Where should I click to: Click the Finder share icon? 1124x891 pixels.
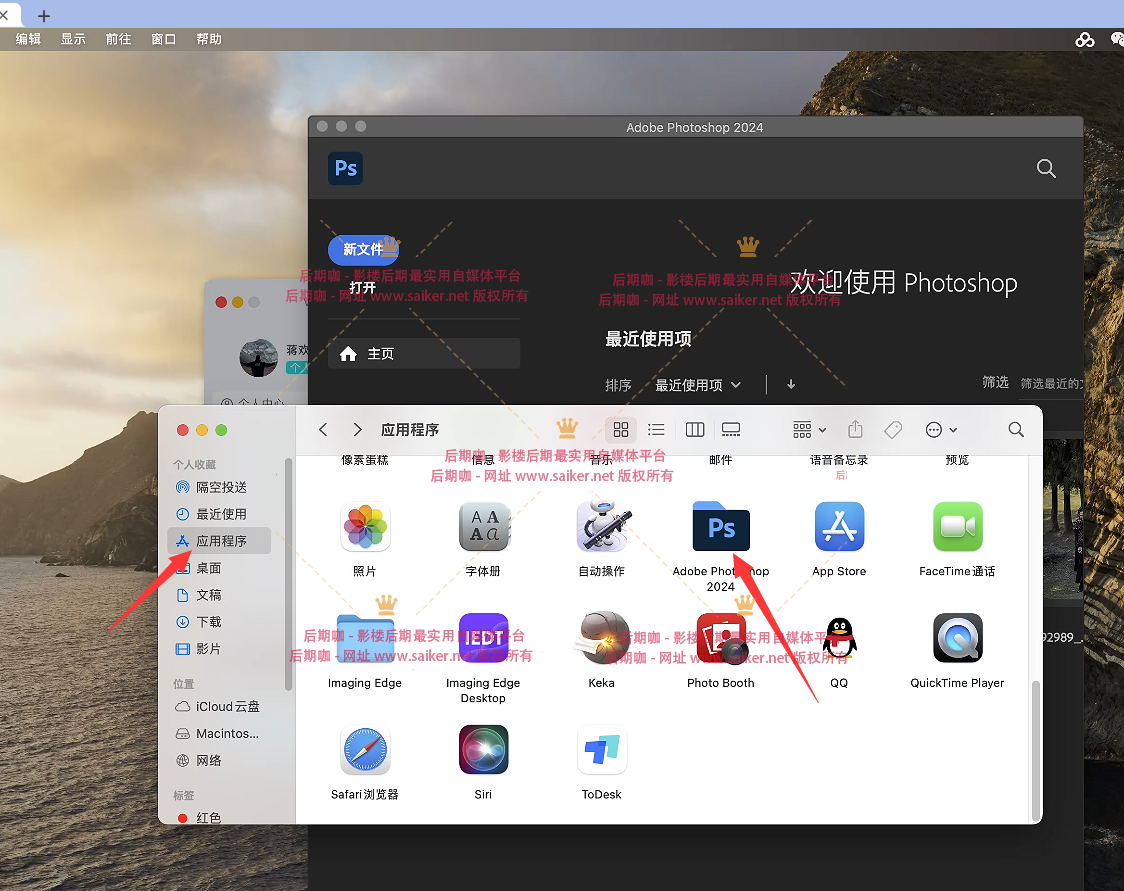[x=855, y=429]
